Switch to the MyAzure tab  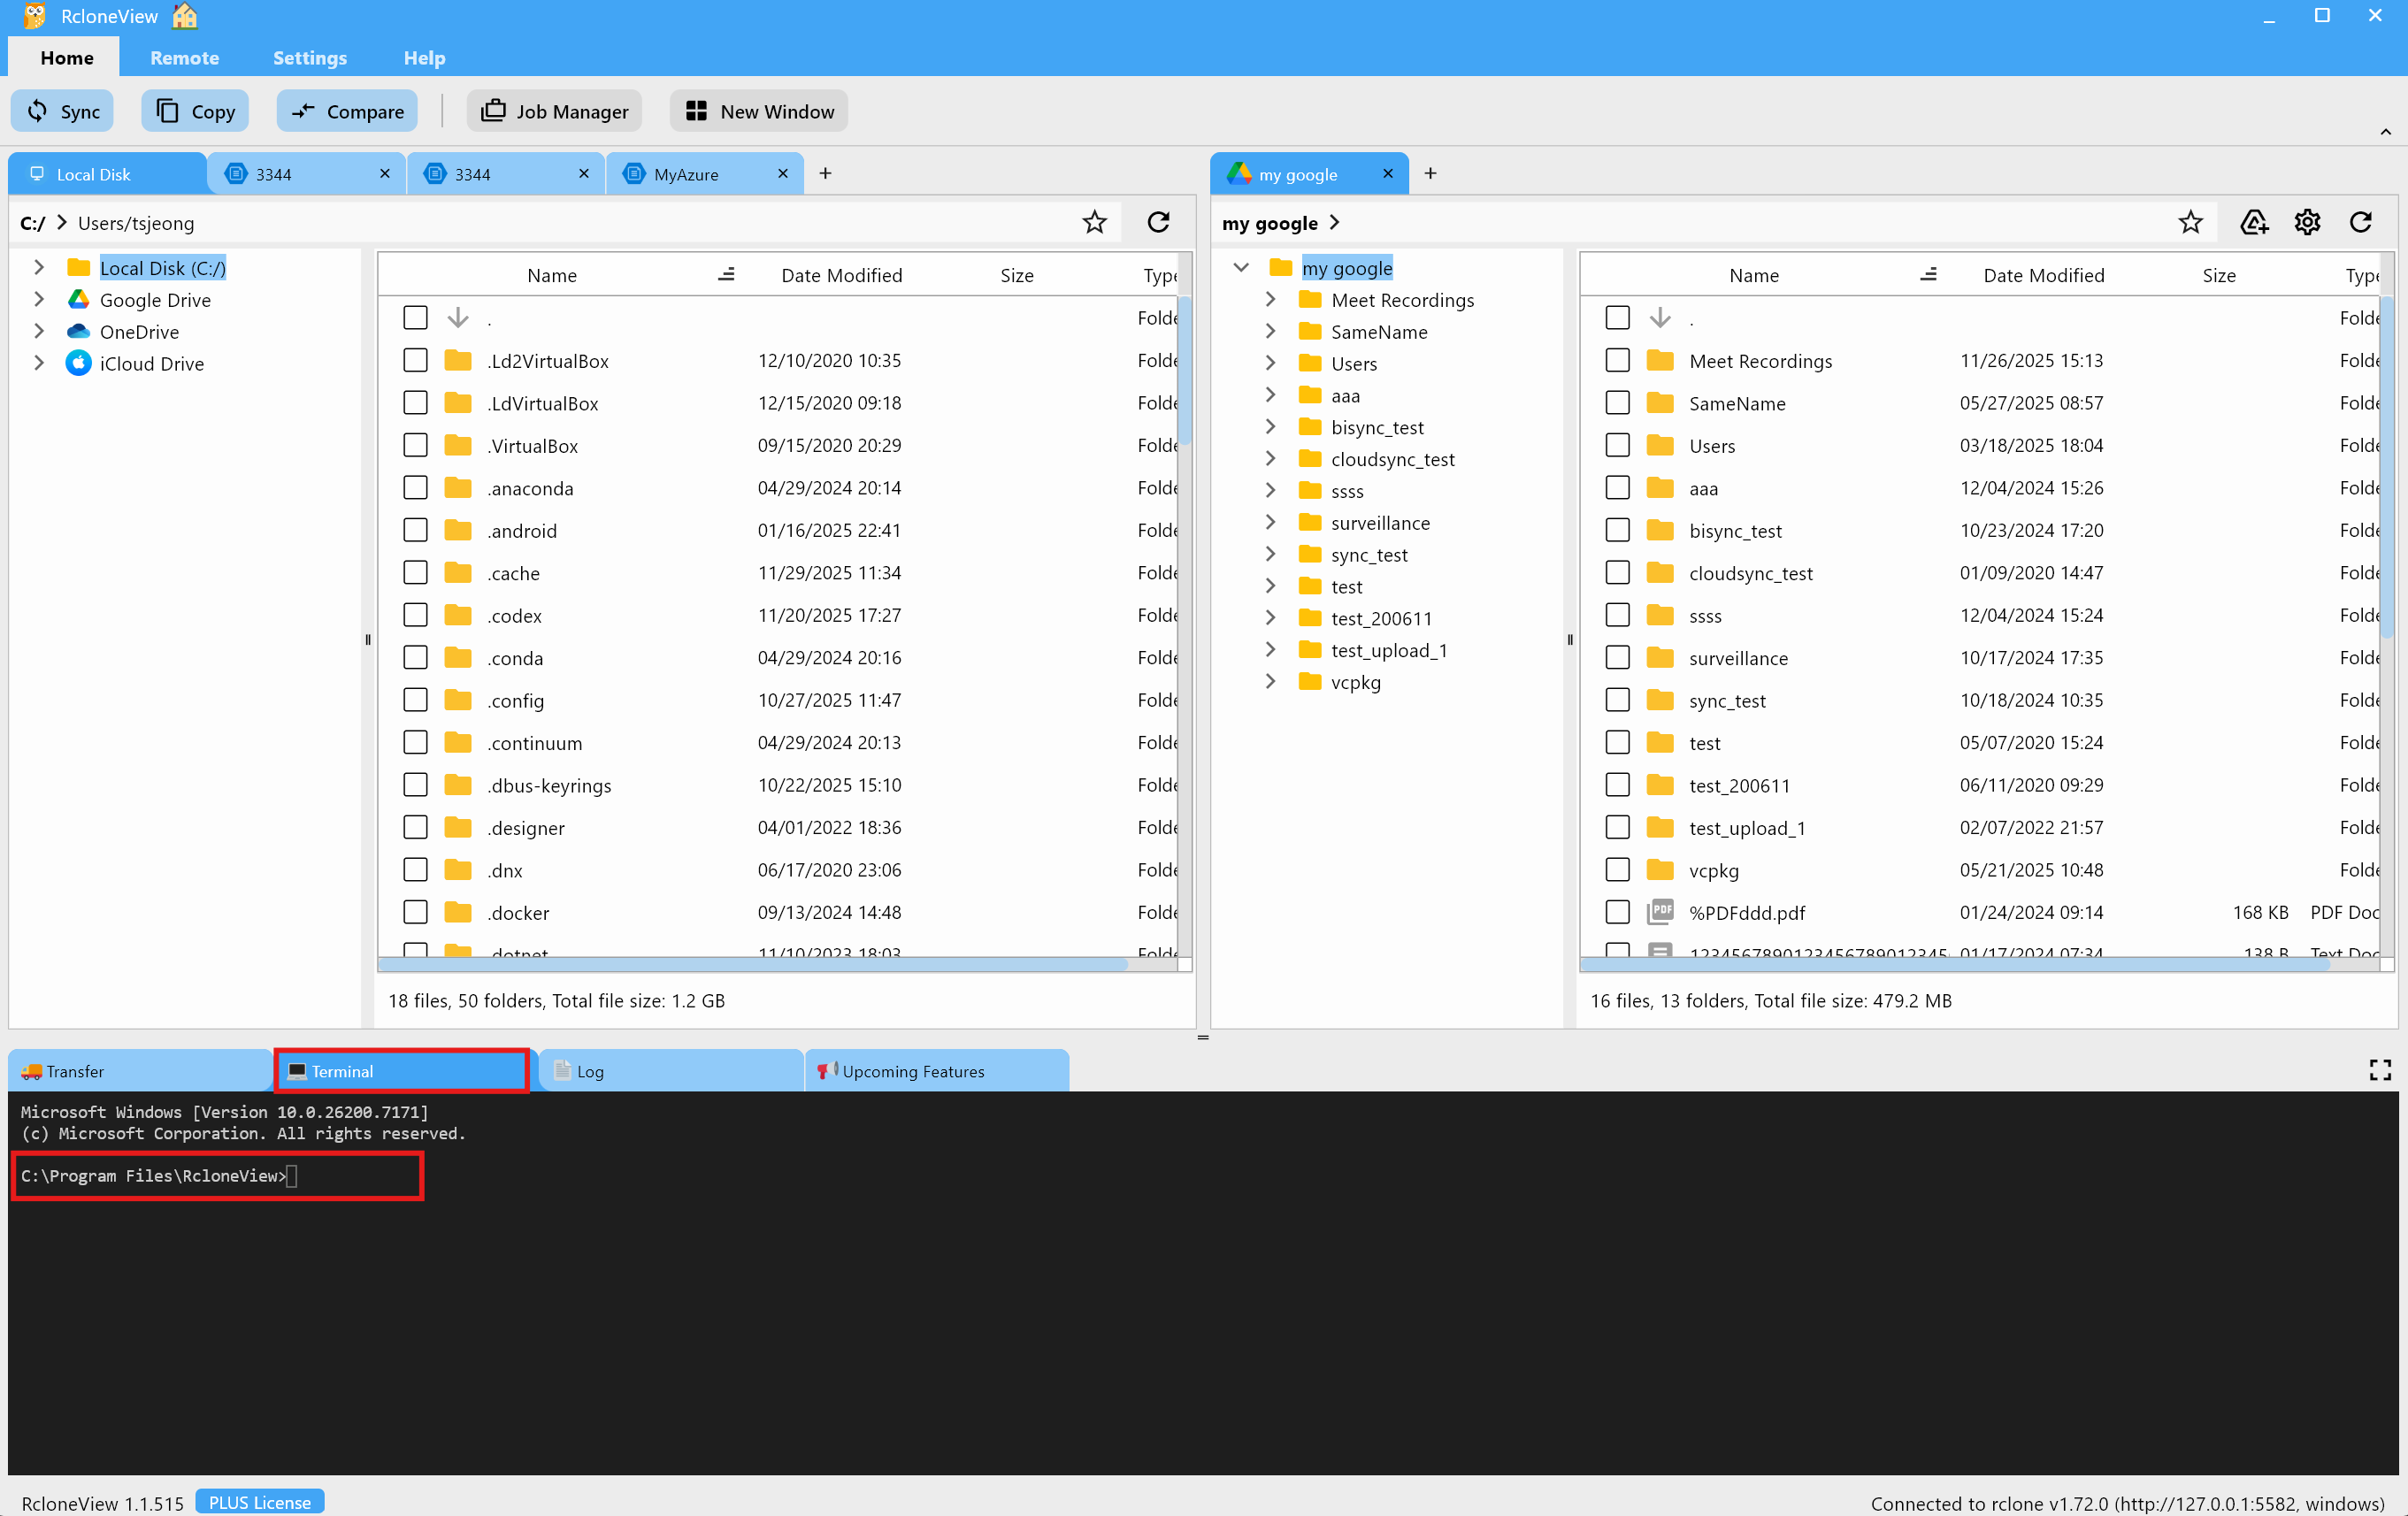[686, 173]
